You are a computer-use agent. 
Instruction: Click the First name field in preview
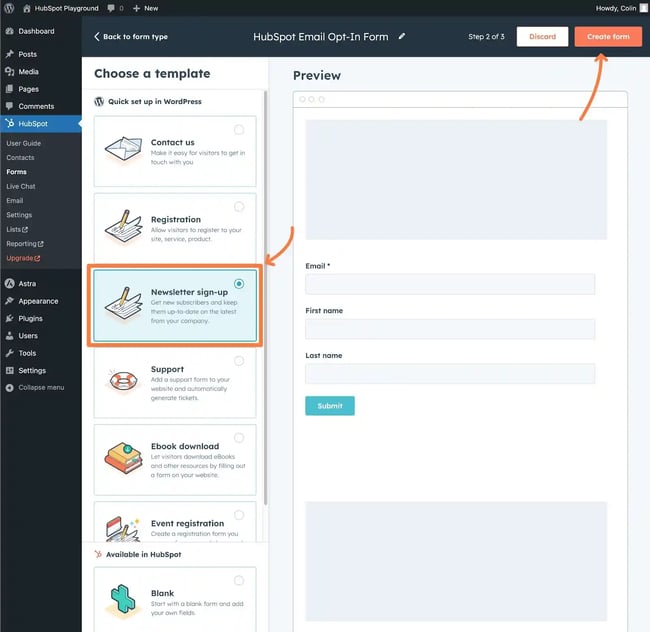pos(450,329)
